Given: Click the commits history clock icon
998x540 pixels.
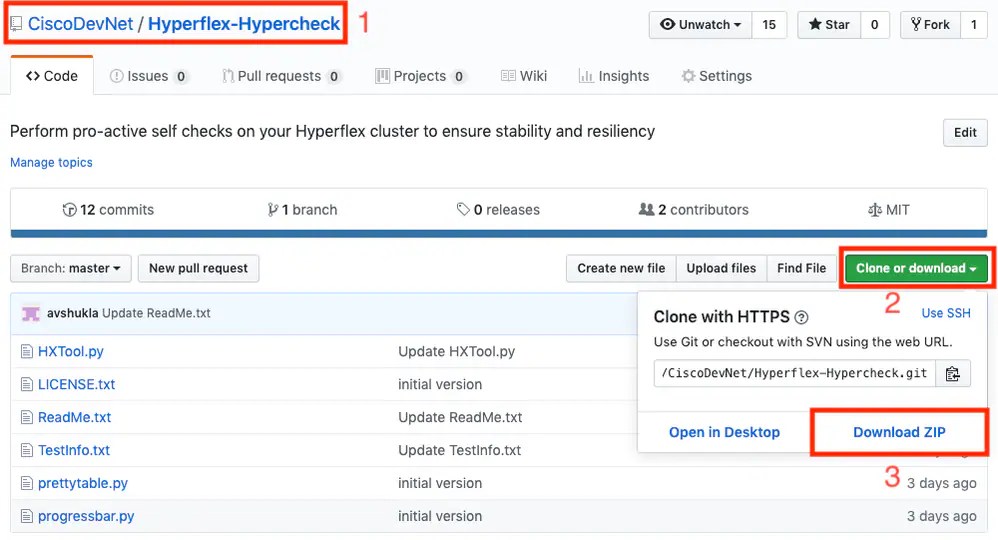Looking at the screenshot, I should tap(69, 210).
